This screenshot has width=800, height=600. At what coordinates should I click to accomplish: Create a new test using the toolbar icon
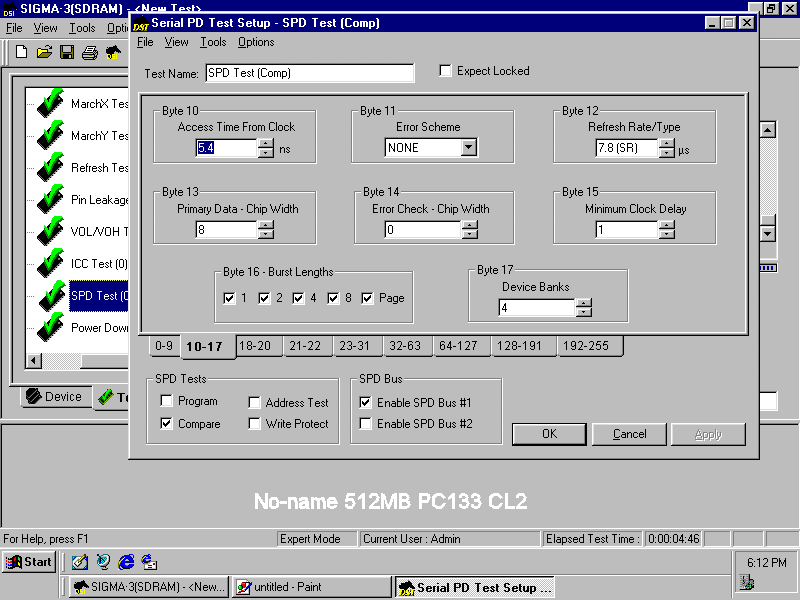(21, 51)
